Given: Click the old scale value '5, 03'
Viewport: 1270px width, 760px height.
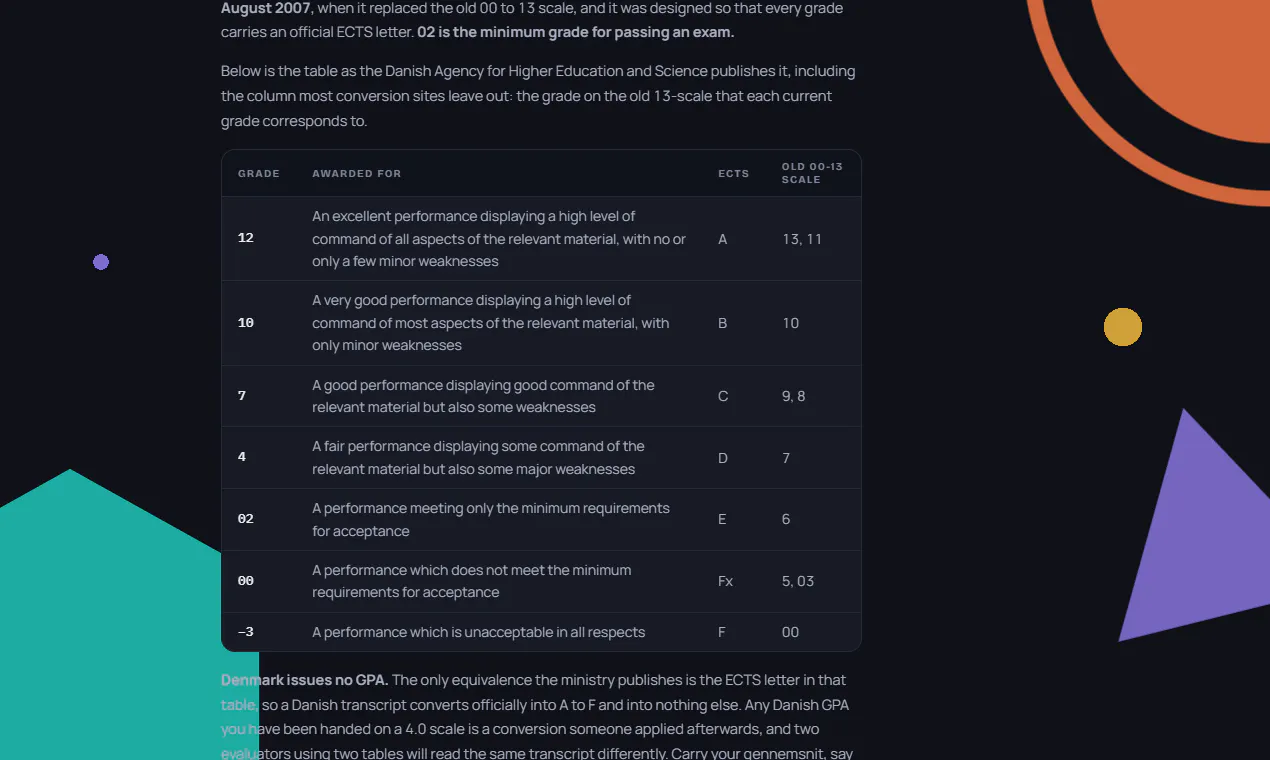Looking at the screenshot, I should click(798, 581).
